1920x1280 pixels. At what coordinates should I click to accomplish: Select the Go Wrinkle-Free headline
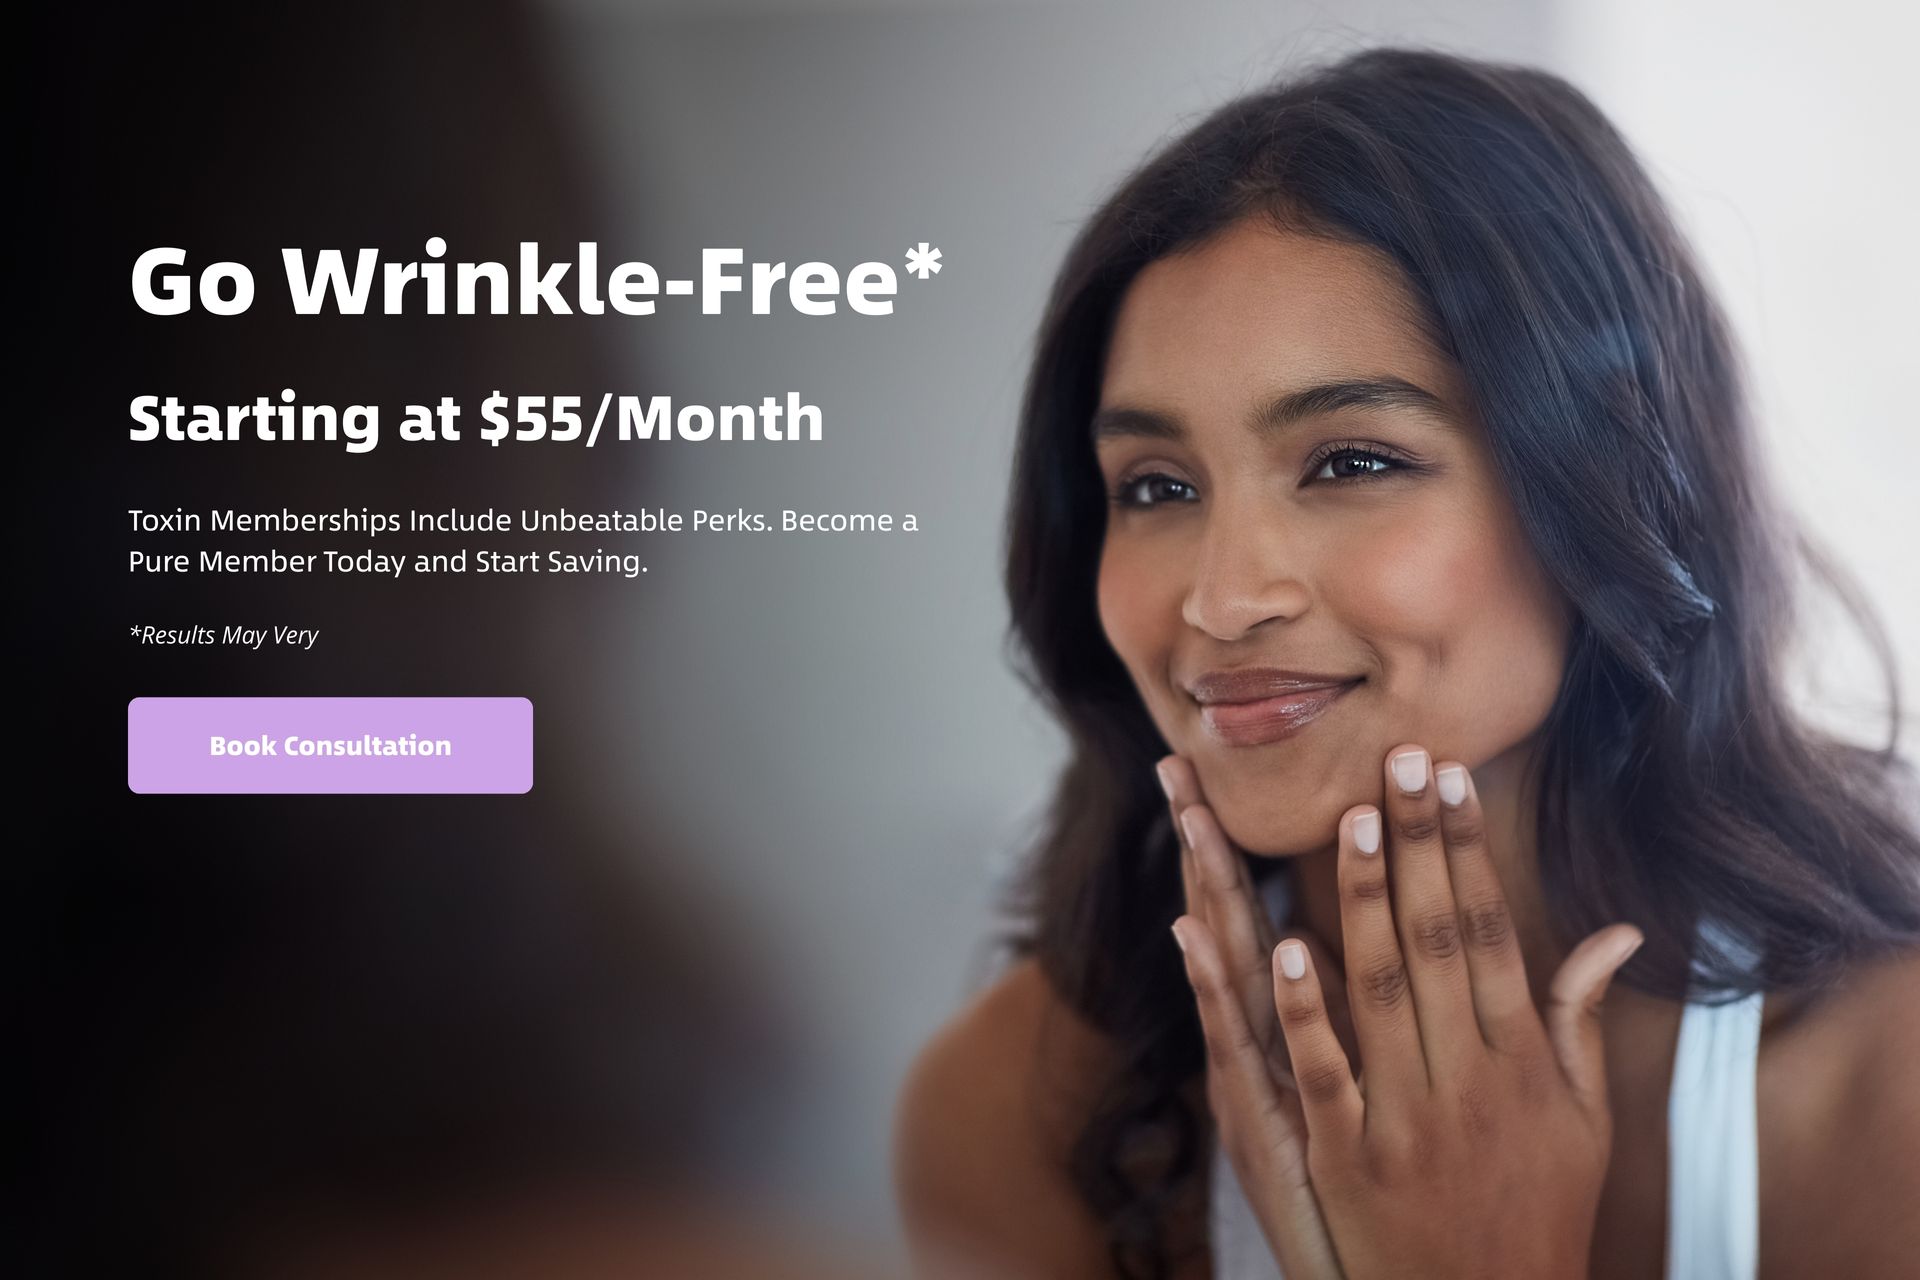pyautogui.click(x=536, y=281)
